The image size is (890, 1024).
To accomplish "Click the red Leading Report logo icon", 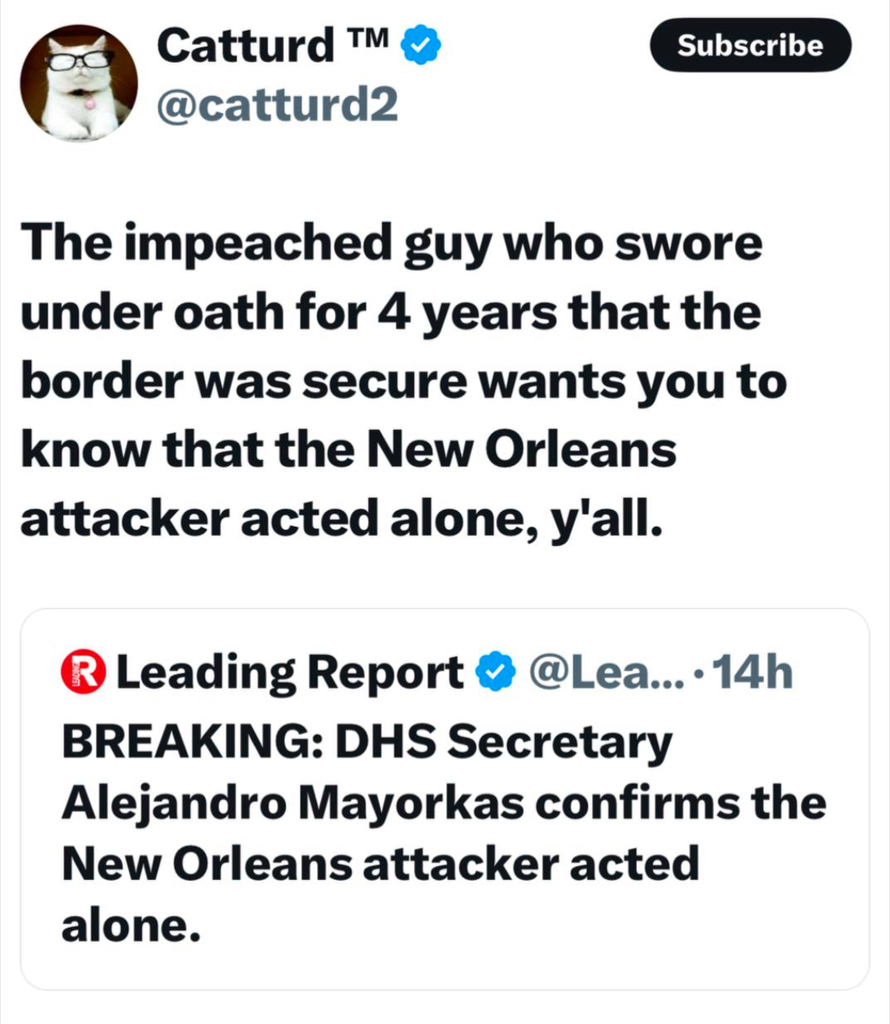I will click(x=84, y=672).
